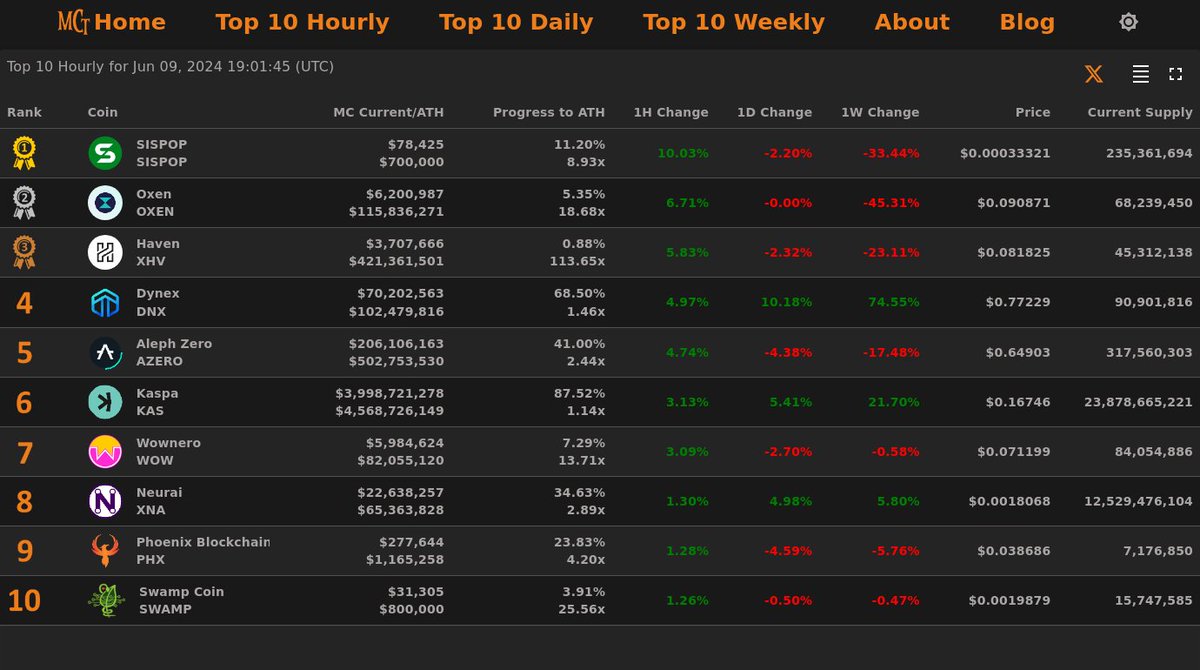Click Neurai supply 12,529,476,104

click(x=1138, y=501)
